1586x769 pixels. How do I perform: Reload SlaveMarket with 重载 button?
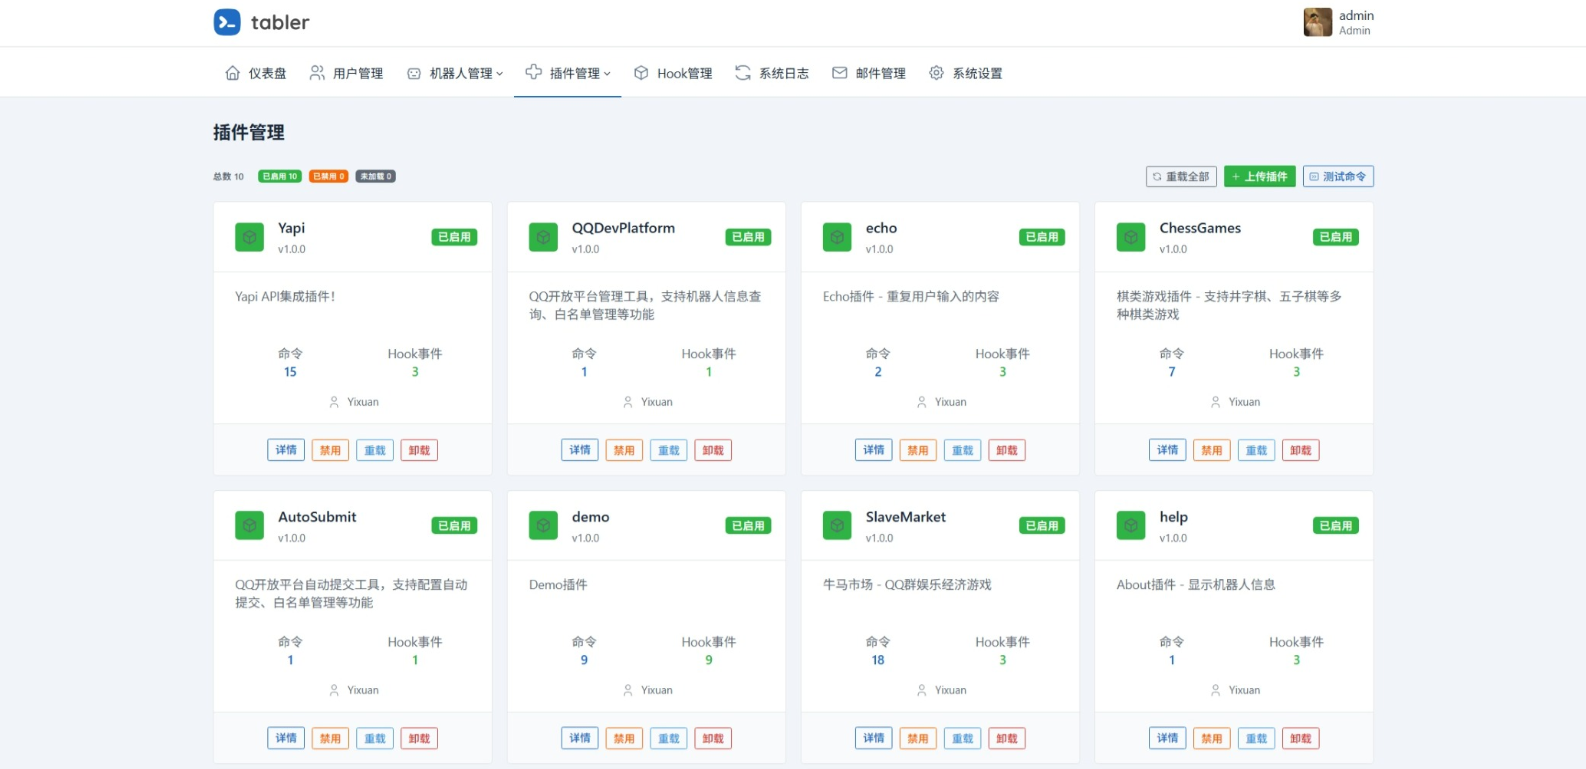(963, 738)
